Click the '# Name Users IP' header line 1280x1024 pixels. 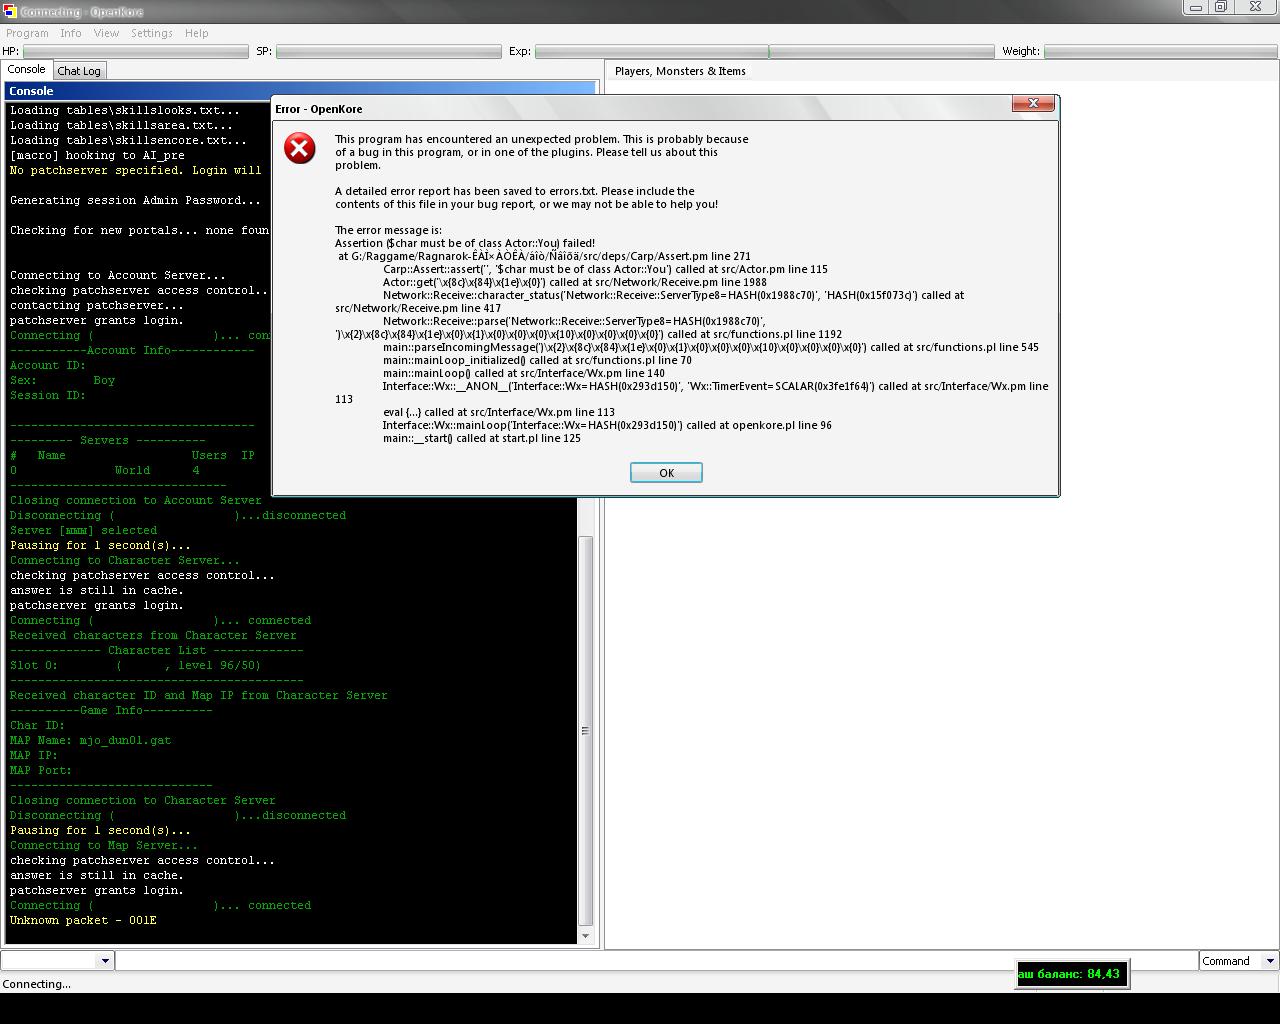click(x=132, y=455)
